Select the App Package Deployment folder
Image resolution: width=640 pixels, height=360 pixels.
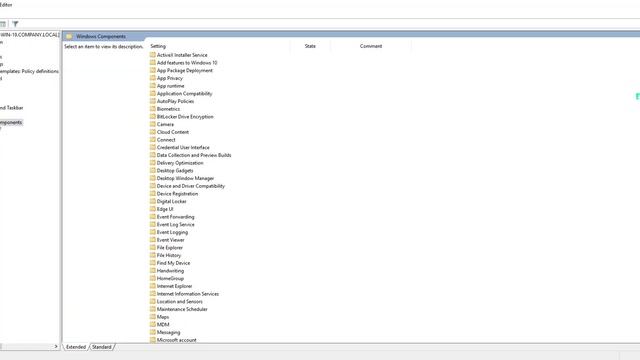point(181,71)
